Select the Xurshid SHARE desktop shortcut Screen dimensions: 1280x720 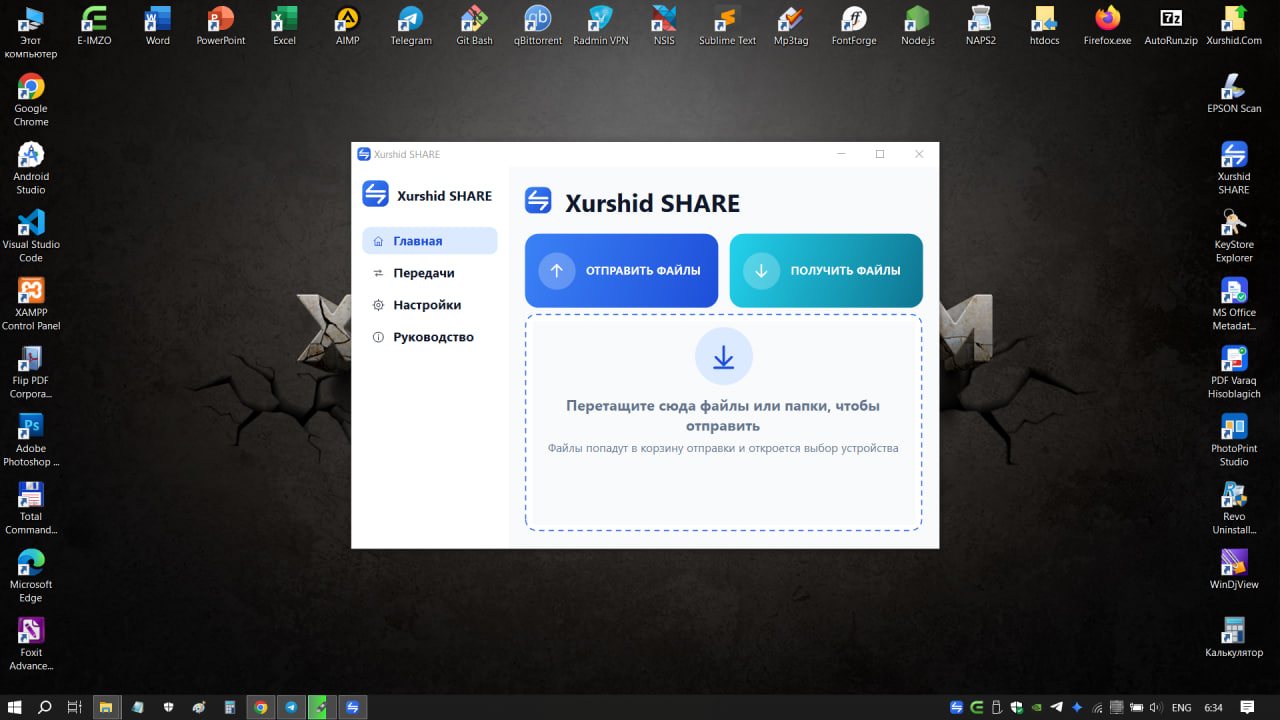coord(1234,168)
